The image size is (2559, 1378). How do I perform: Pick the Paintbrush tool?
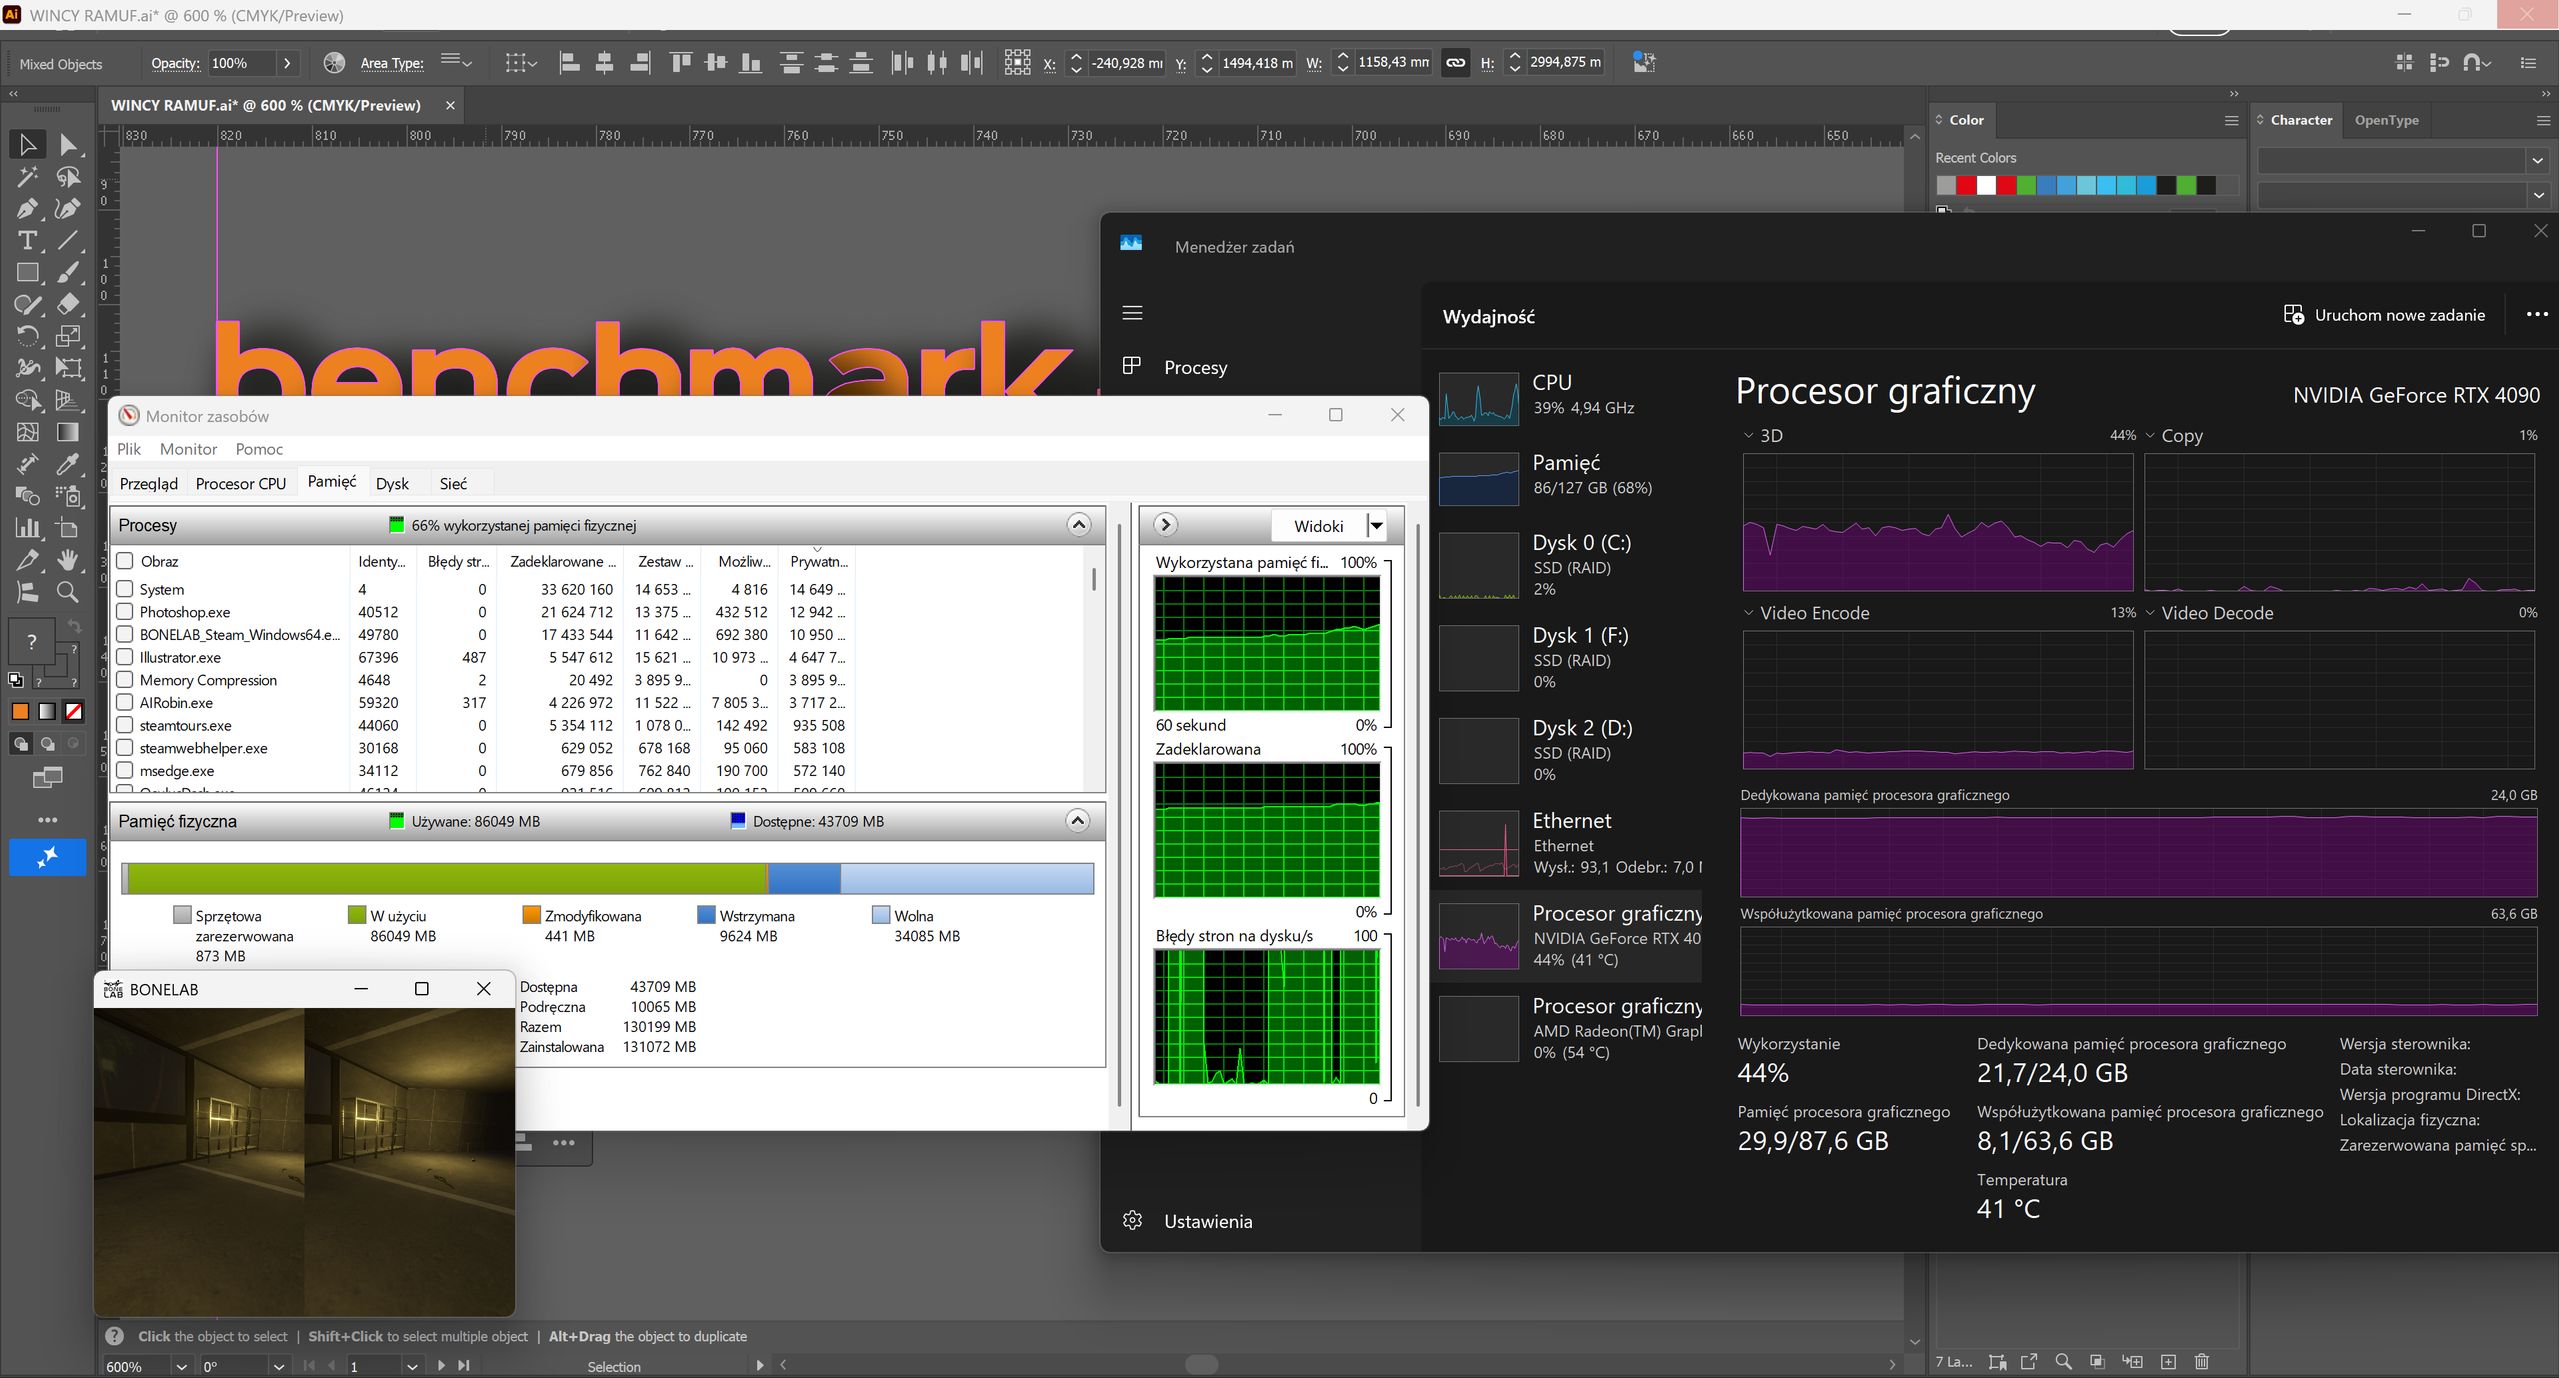68,273
